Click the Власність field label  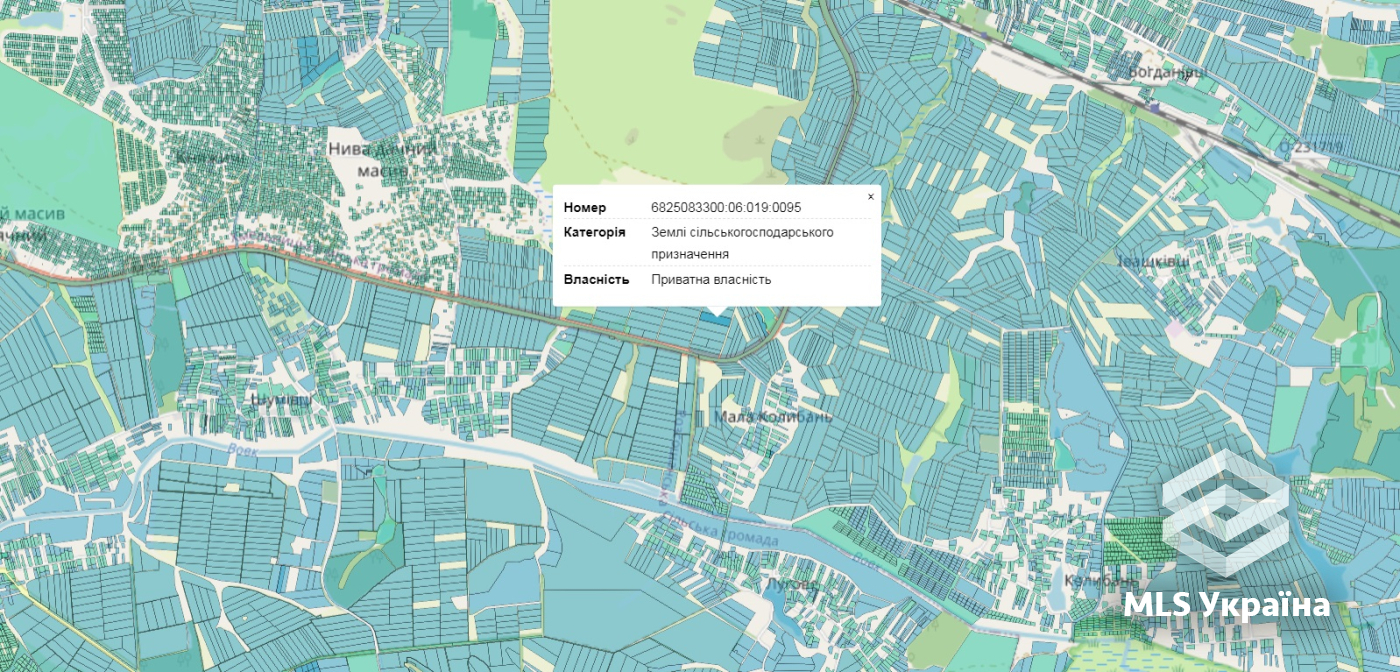597,279
